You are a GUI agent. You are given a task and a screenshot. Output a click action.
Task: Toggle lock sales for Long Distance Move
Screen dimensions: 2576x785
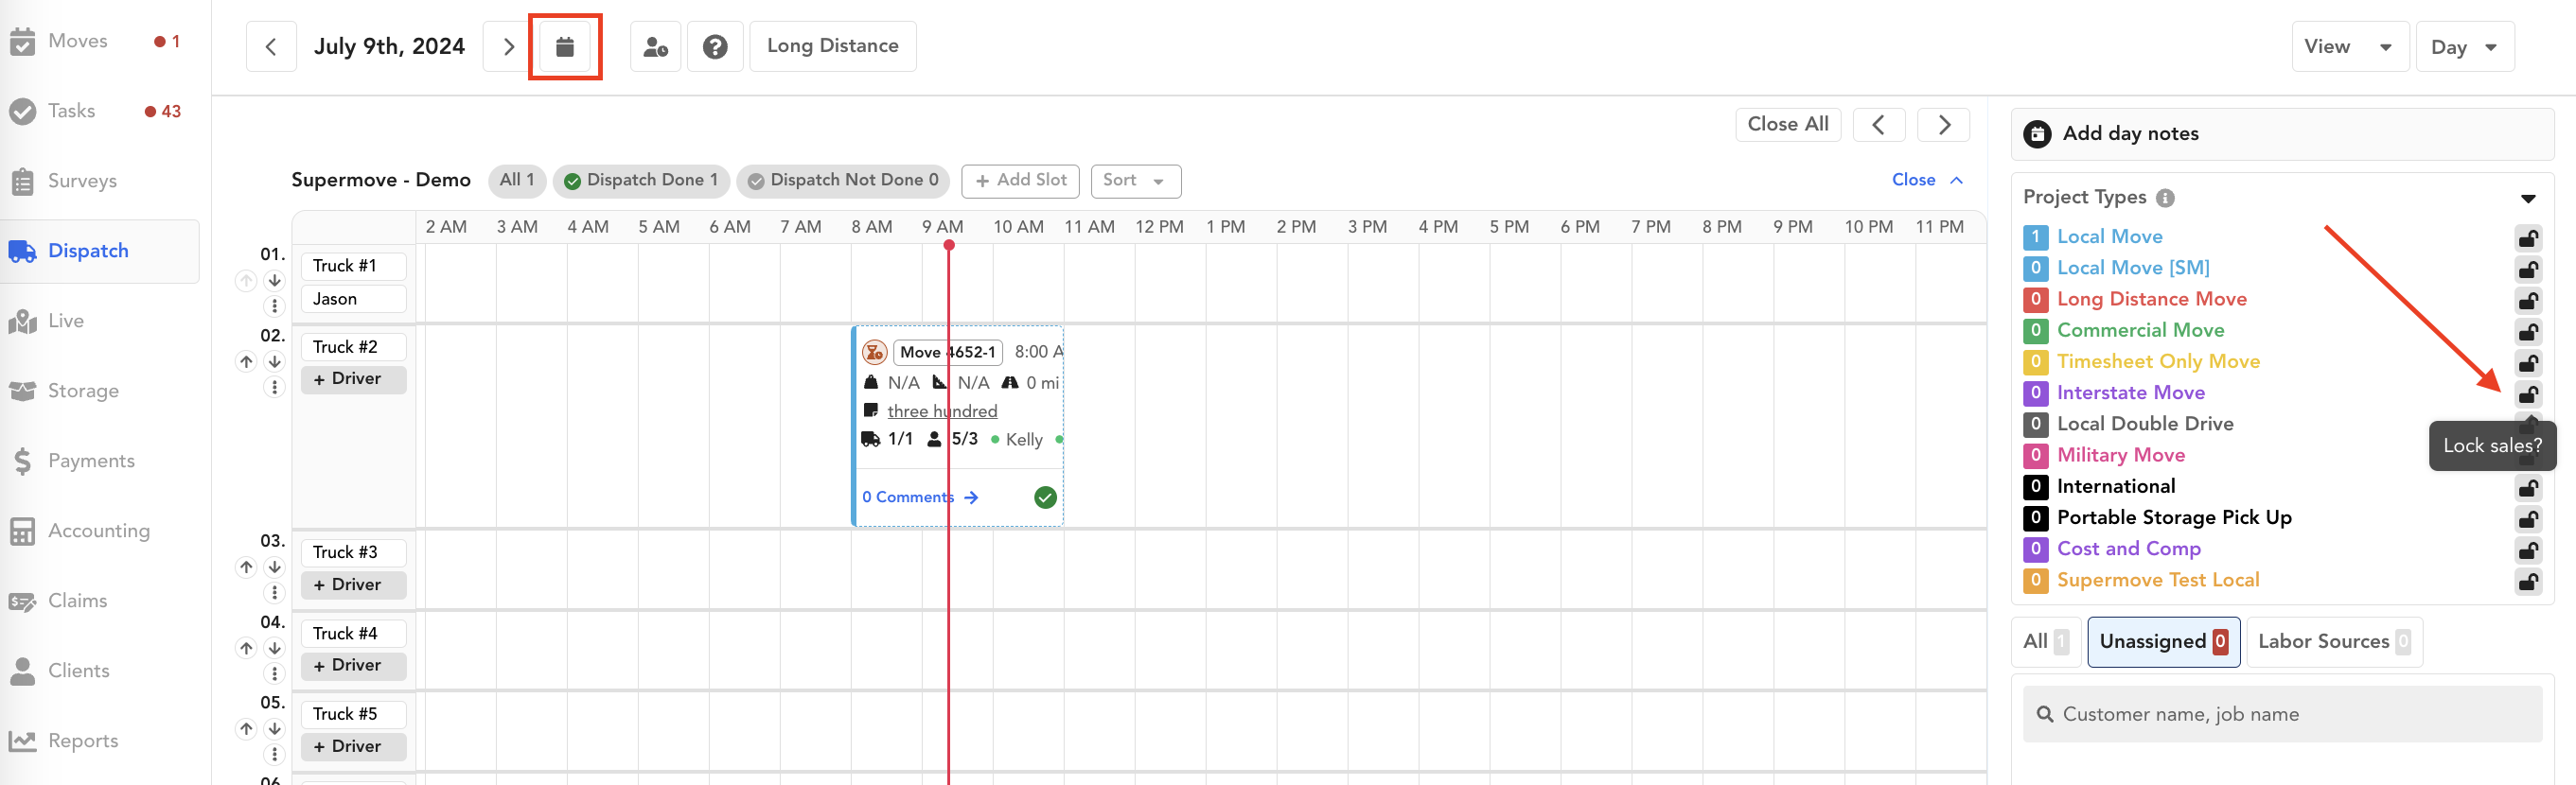pos(2528,300)
